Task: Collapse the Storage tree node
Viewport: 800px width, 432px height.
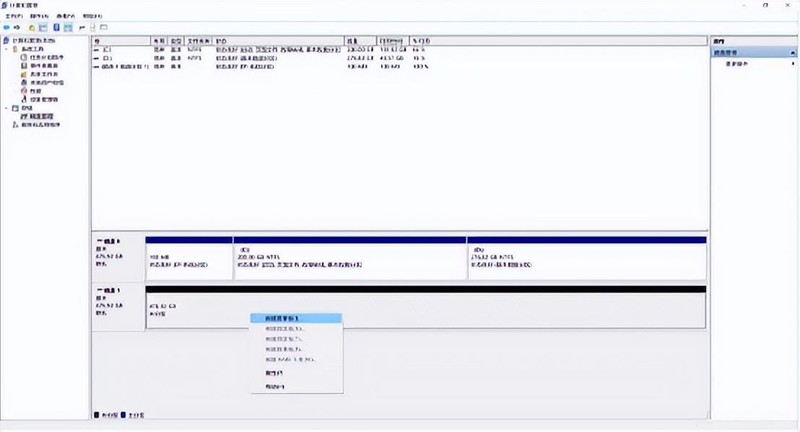Action: tap(7, 108)
